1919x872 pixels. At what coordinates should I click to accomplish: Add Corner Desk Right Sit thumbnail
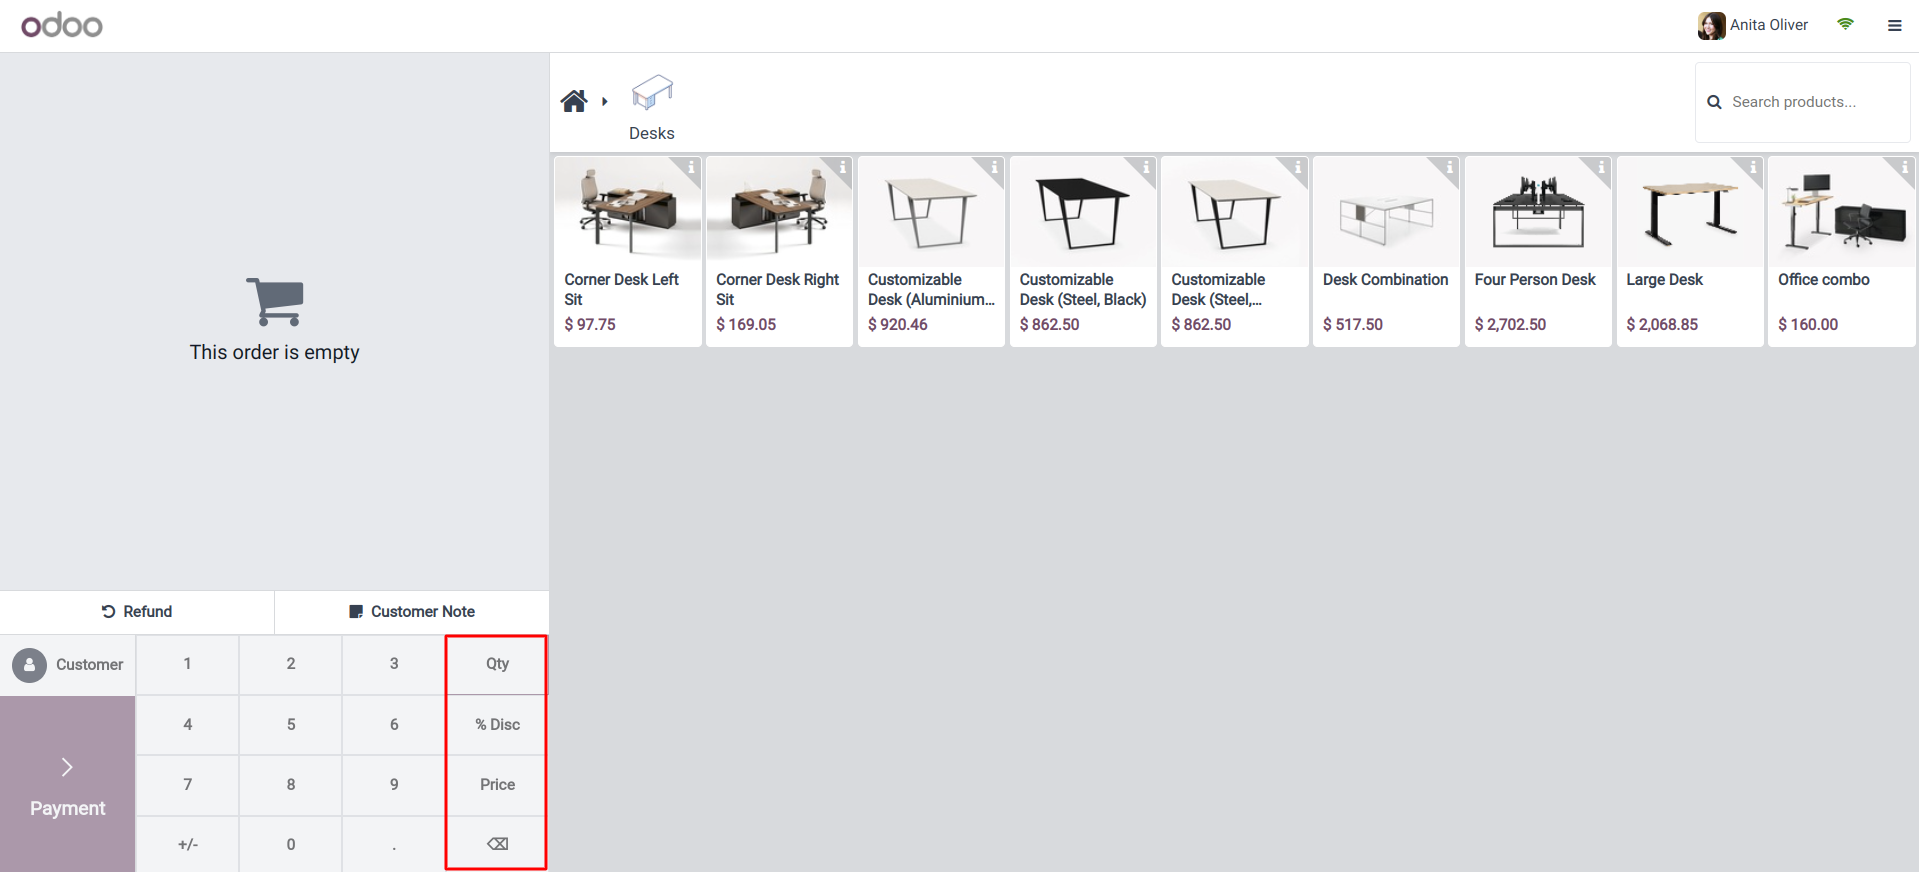[x=780, y=212]
